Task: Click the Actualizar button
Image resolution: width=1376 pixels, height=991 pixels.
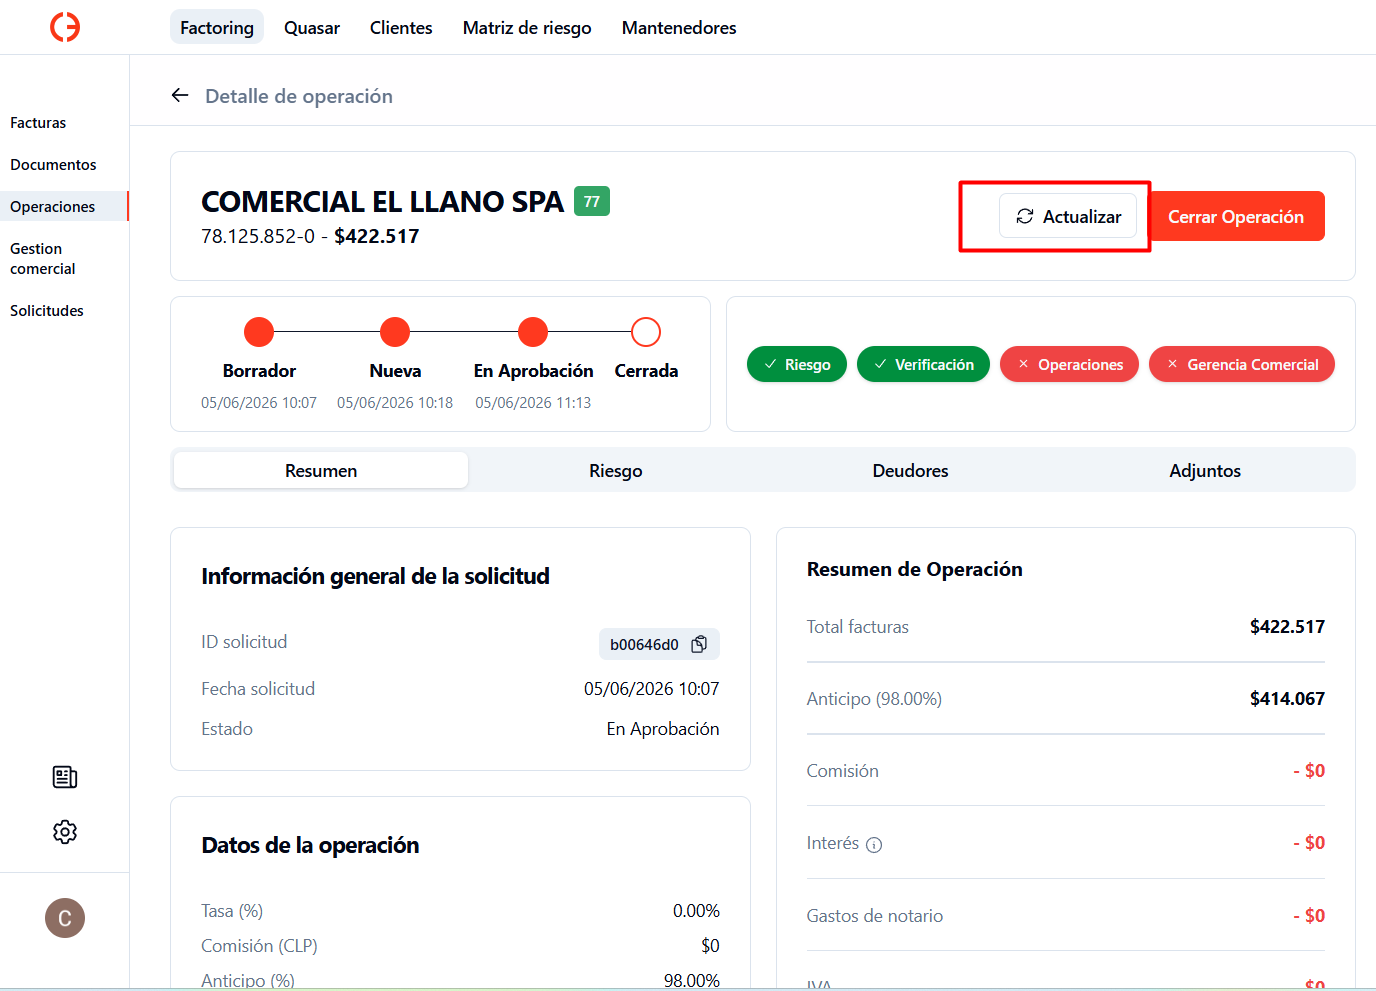Action: (x=1068, y=216)
